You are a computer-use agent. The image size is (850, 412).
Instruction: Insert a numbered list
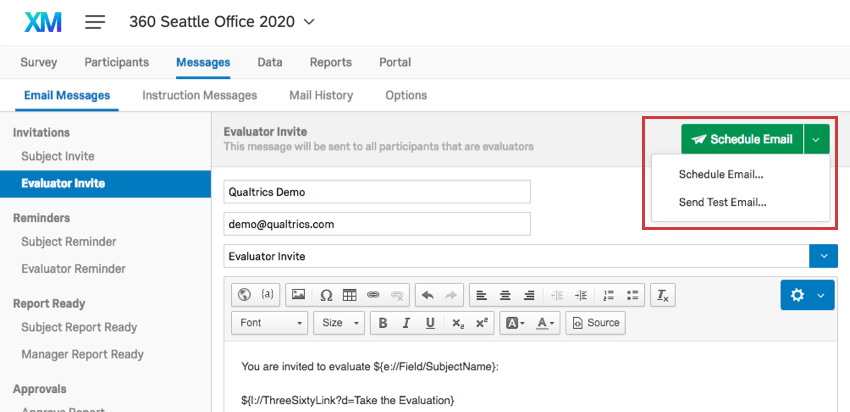point(608,295)
